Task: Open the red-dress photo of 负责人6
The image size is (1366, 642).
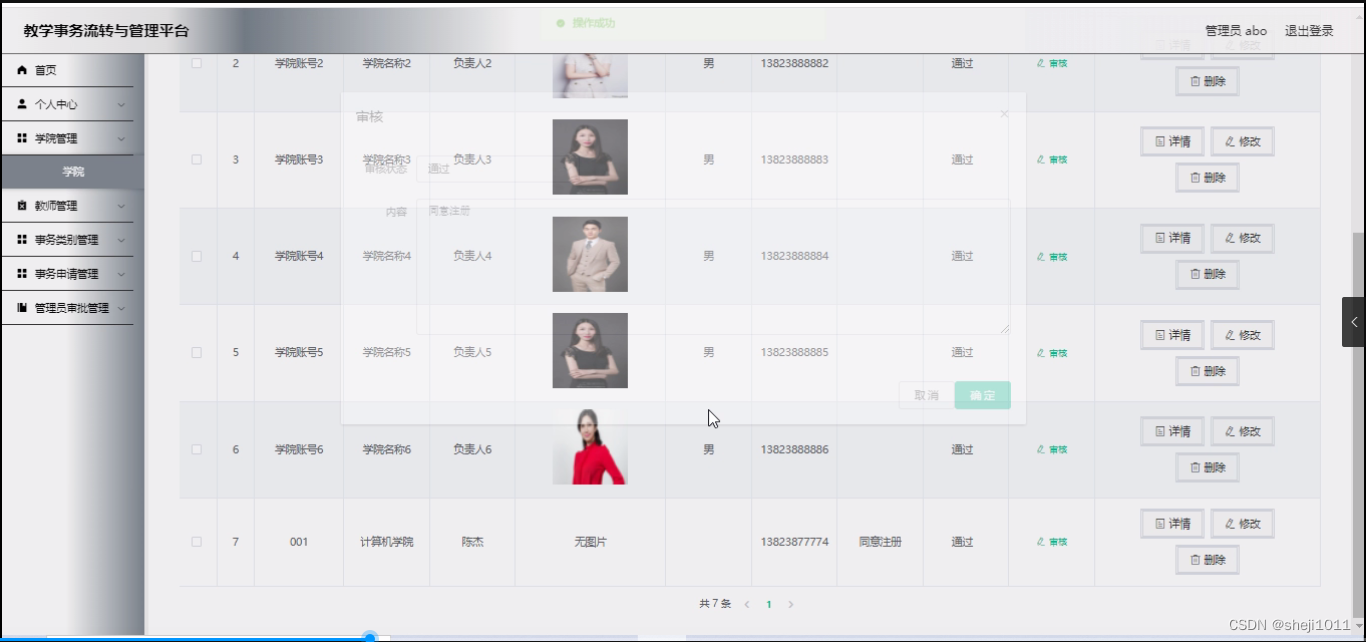Action: (590, 447)
